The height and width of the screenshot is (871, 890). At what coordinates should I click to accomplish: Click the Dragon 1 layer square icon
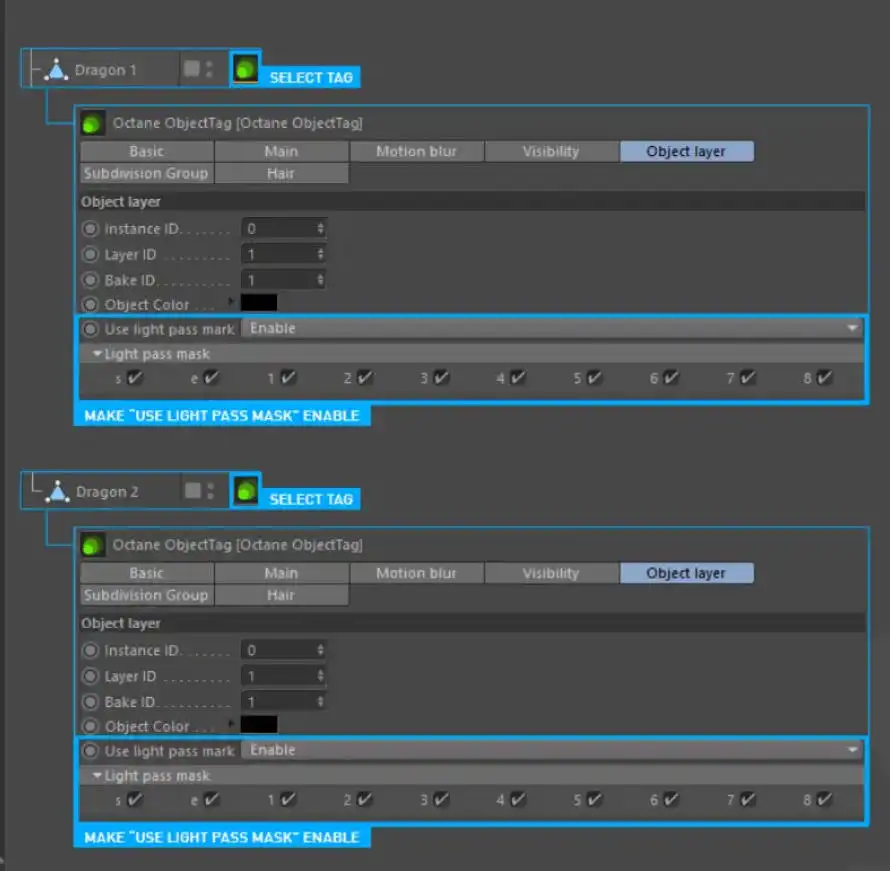(191, 69)
